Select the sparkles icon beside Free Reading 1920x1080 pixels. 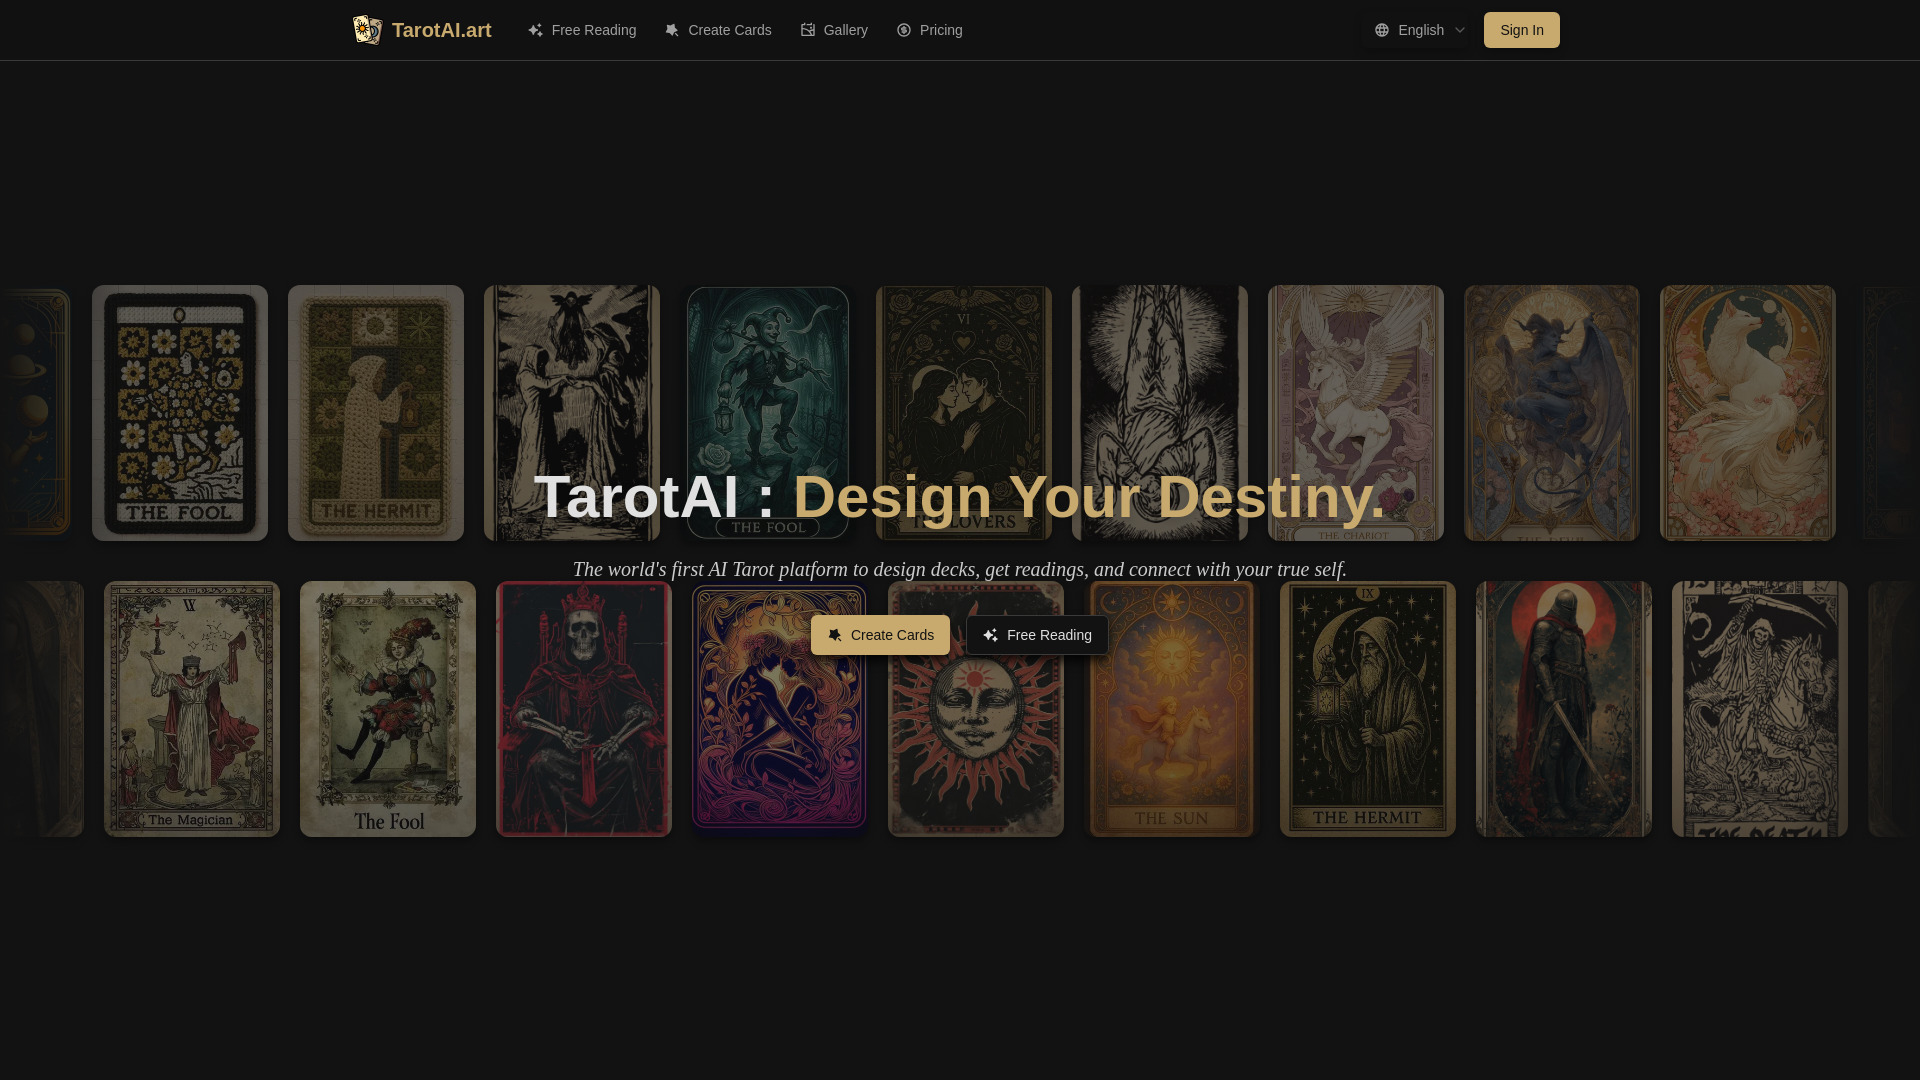536,30
